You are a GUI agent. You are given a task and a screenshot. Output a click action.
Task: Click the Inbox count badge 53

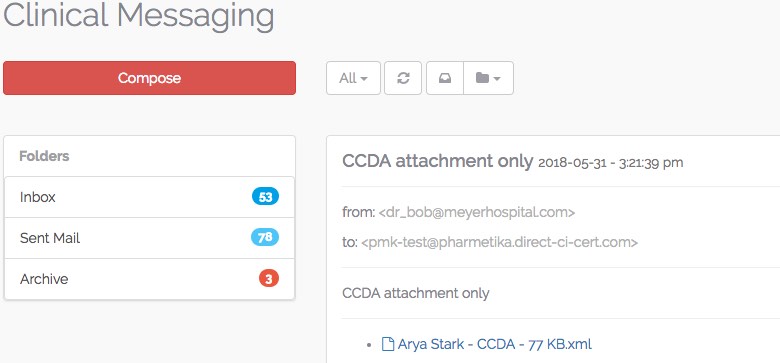click(x=265, y=197)
